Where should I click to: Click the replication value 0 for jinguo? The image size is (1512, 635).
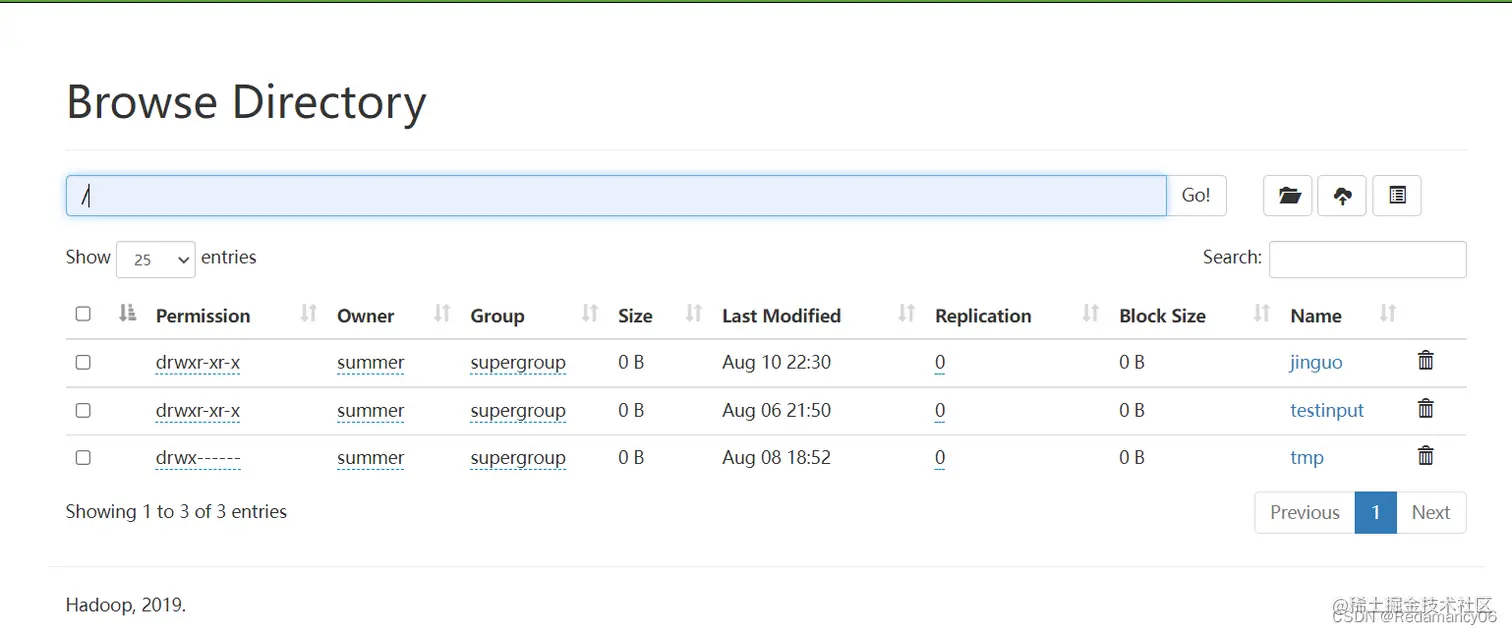(x=940, y=362)
